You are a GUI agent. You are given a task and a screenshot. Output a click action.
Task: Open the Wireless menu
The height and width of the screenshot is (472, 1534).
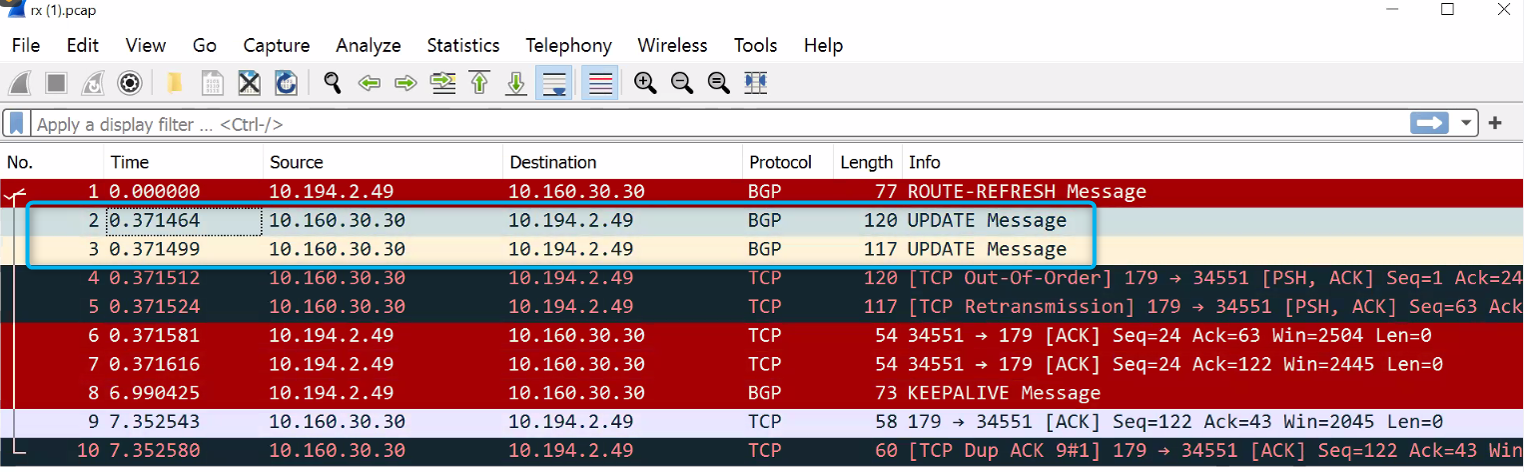pos(673,45)
